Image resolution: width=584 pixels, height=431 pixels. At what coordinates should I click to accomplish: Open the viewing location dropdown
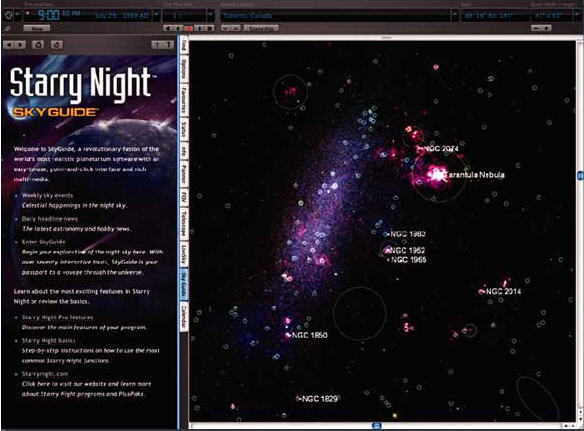click(454, 16)
